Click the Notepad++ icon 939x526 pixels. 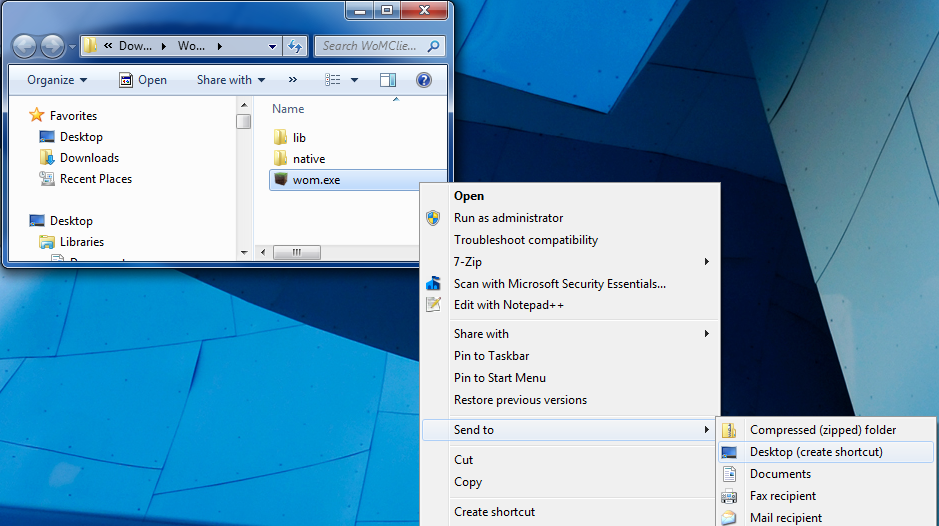tap(433, 304)
